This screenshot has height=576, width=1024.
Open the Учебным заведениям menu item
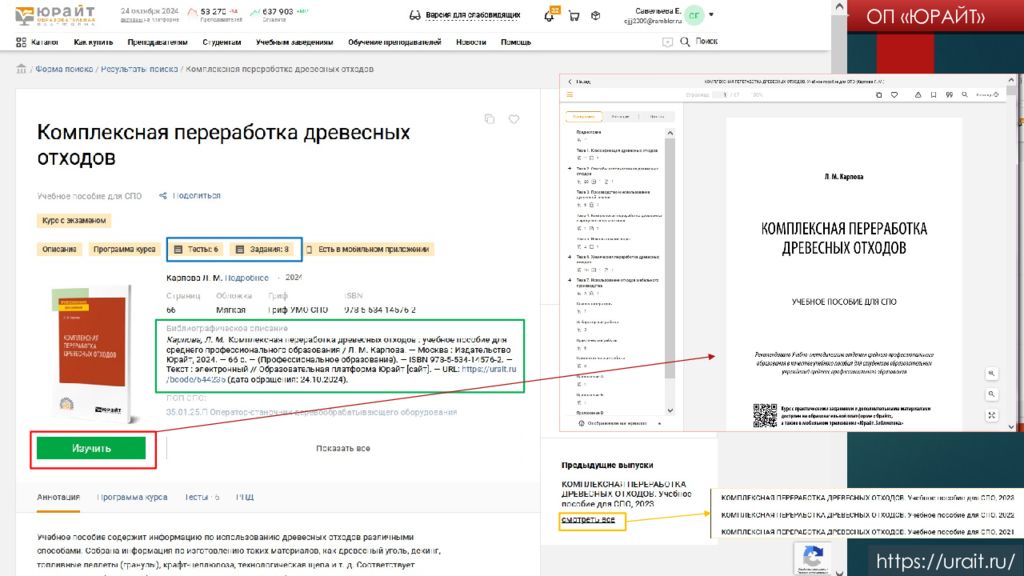pyautogui.click(x=295, y=42)
